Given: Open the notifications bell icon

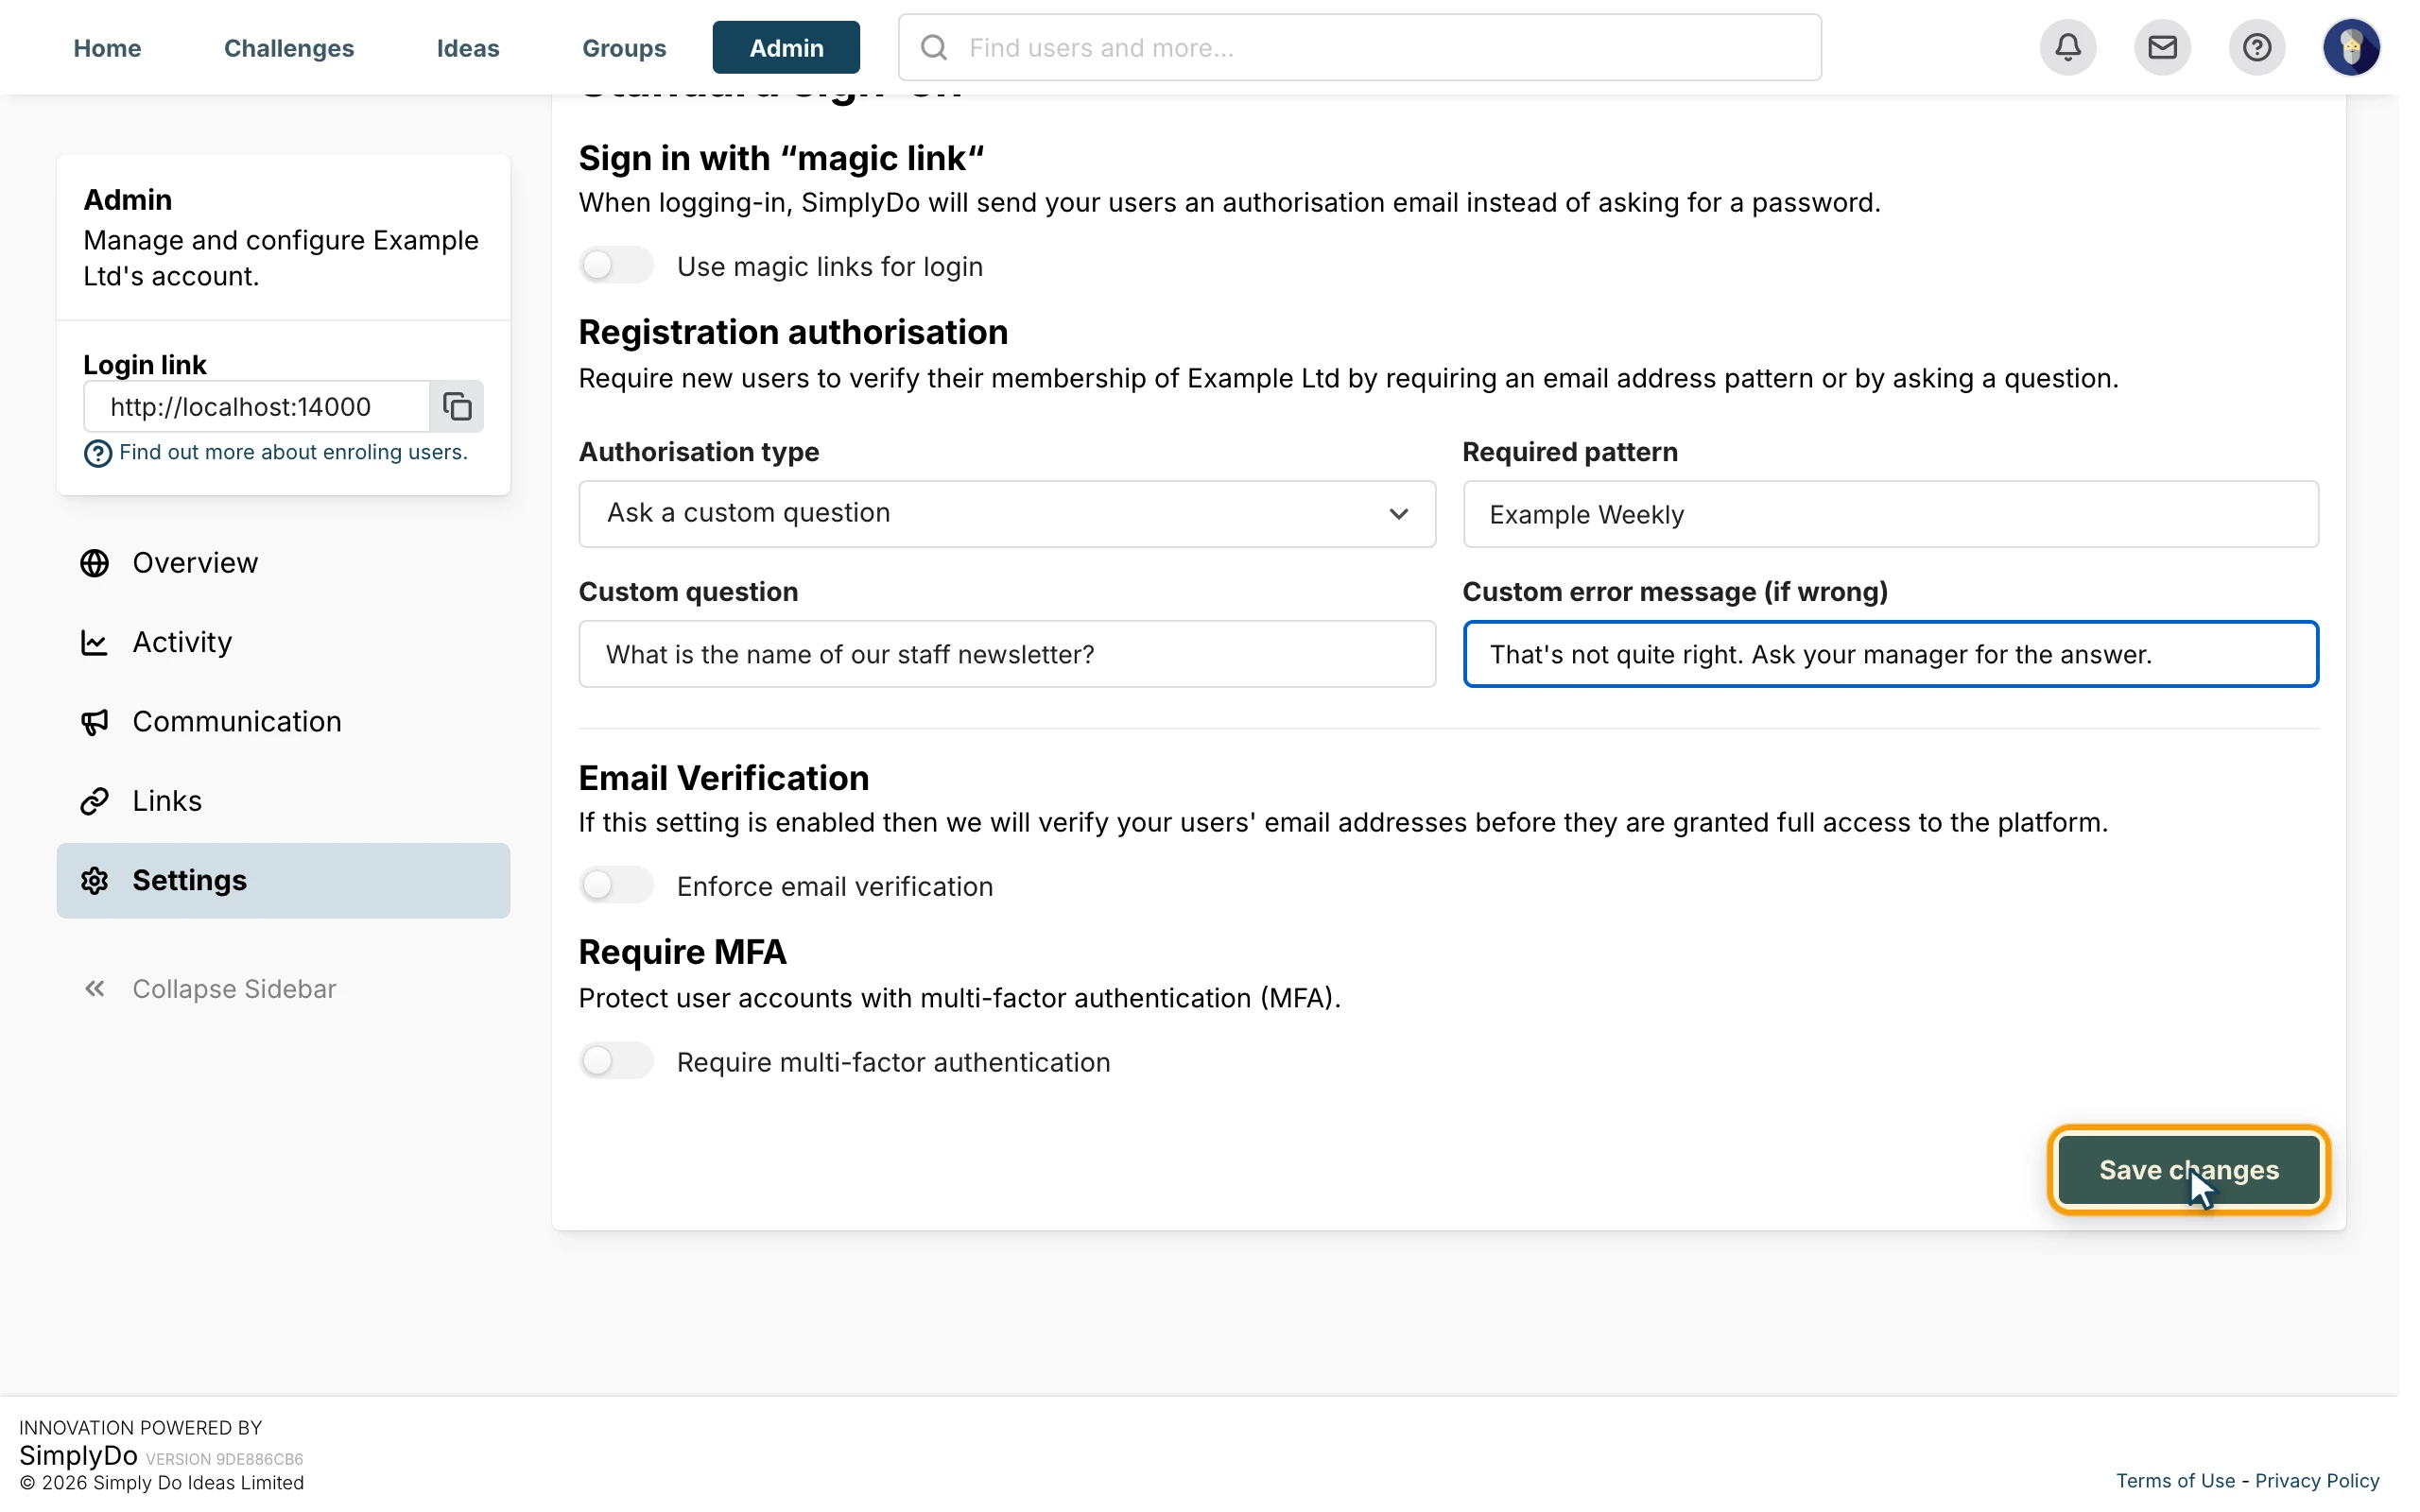Looking at the screenshot, I should point(2068,47).
